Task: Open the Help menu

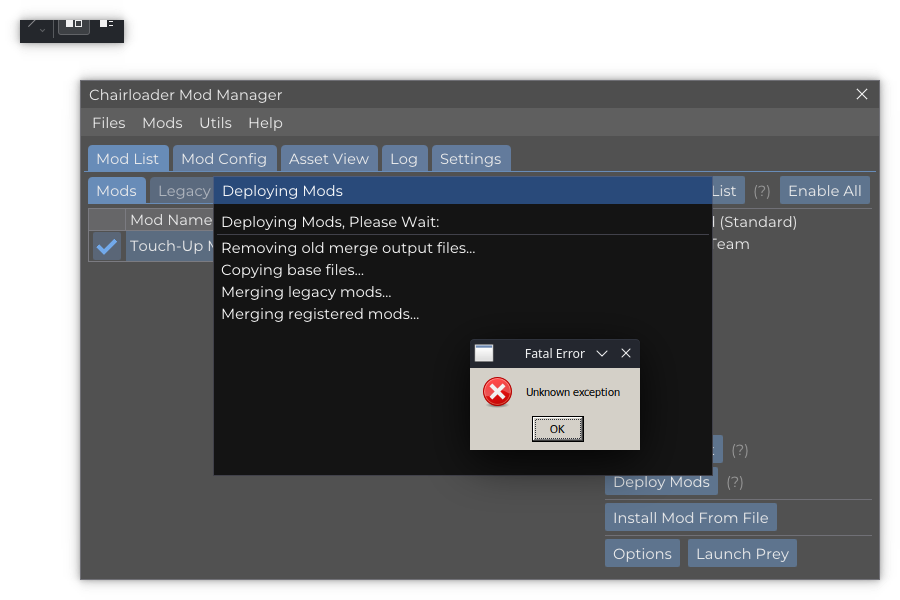Action: tap(265, 123)
